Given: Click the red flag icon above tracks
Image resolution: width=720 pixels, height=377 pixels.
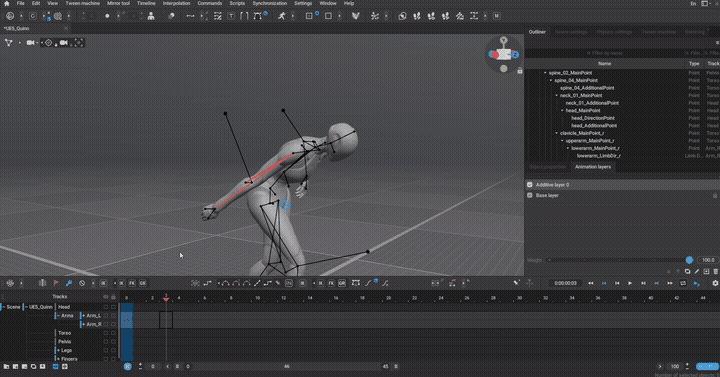Looking at the screenshot, I should [56, 283].
